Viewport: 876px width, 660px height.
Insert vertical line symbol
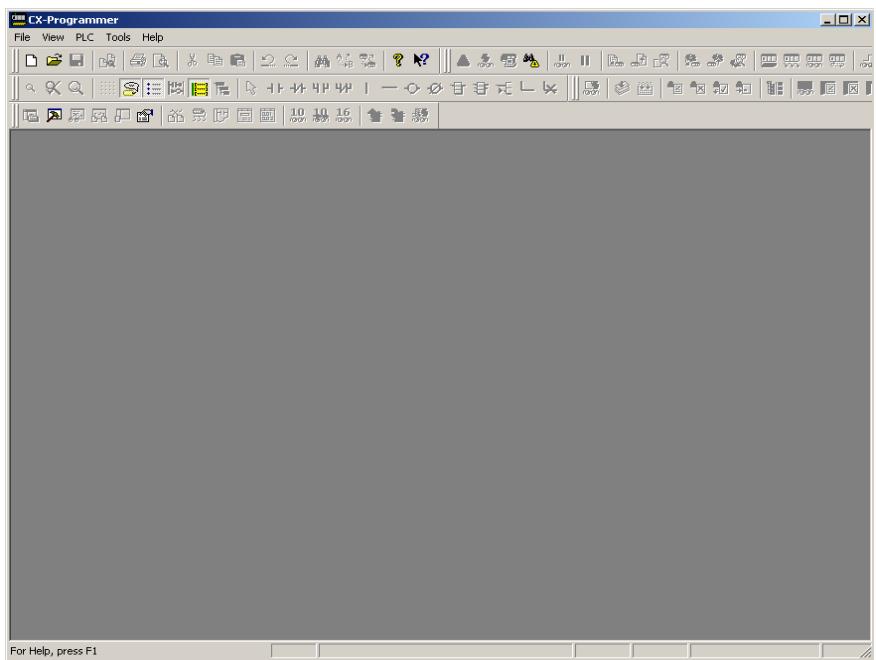pos(366,88)
